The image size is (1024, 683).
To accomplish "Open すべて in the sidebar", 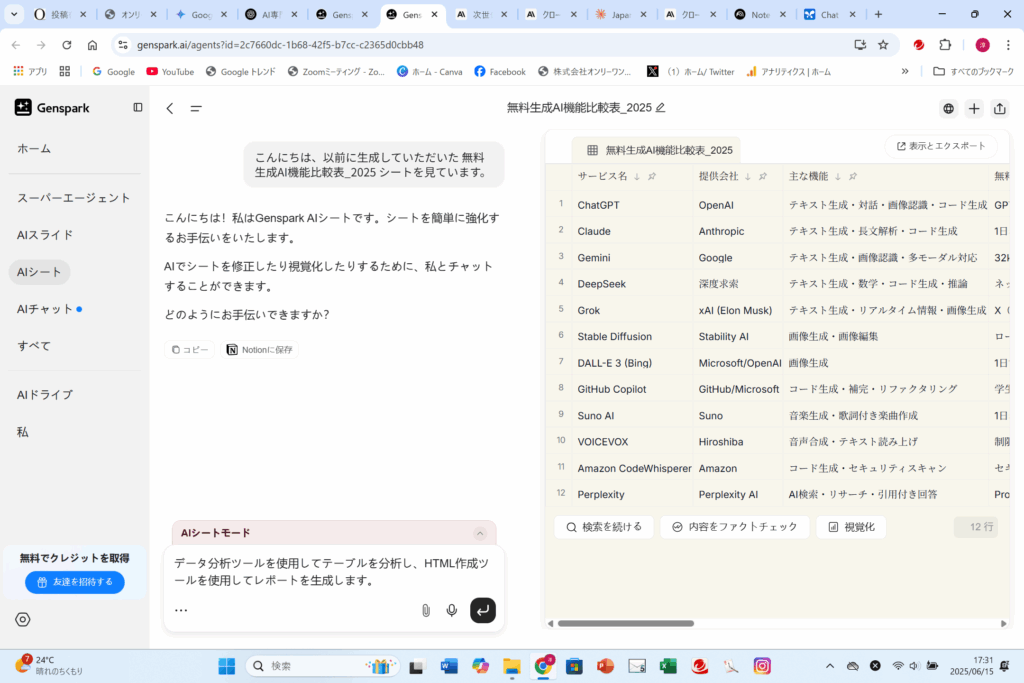I will [x=34, y=346].
